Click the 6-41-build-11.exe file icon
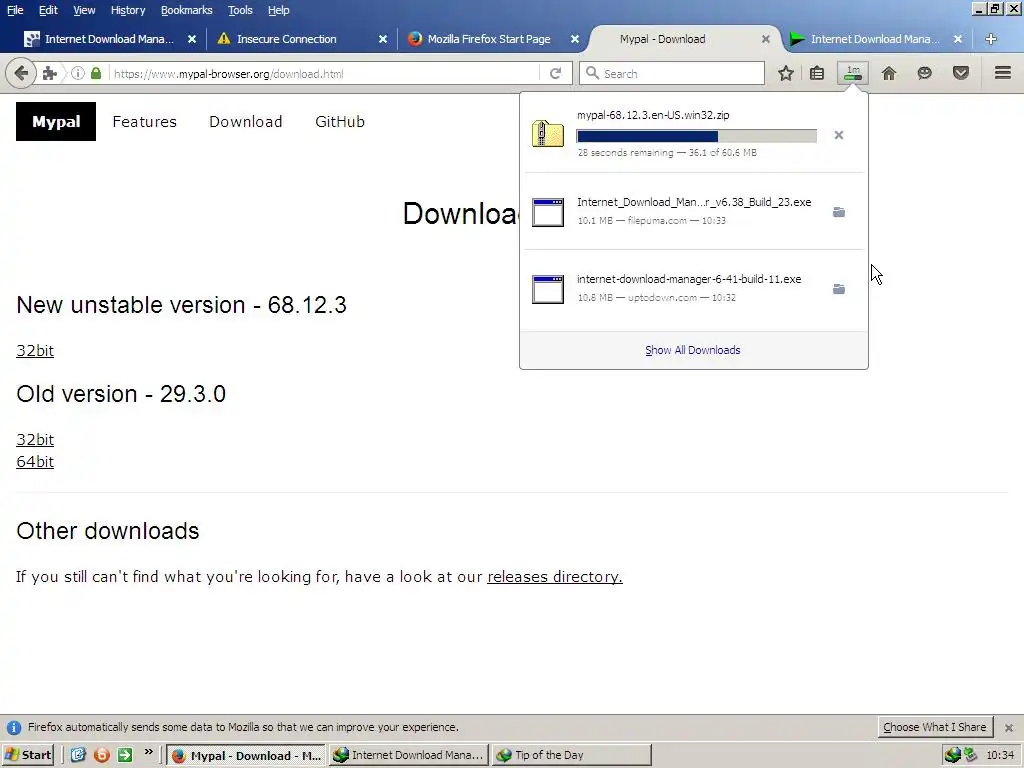The height and width of the screenshot is (768, 1024). point(547,289)
